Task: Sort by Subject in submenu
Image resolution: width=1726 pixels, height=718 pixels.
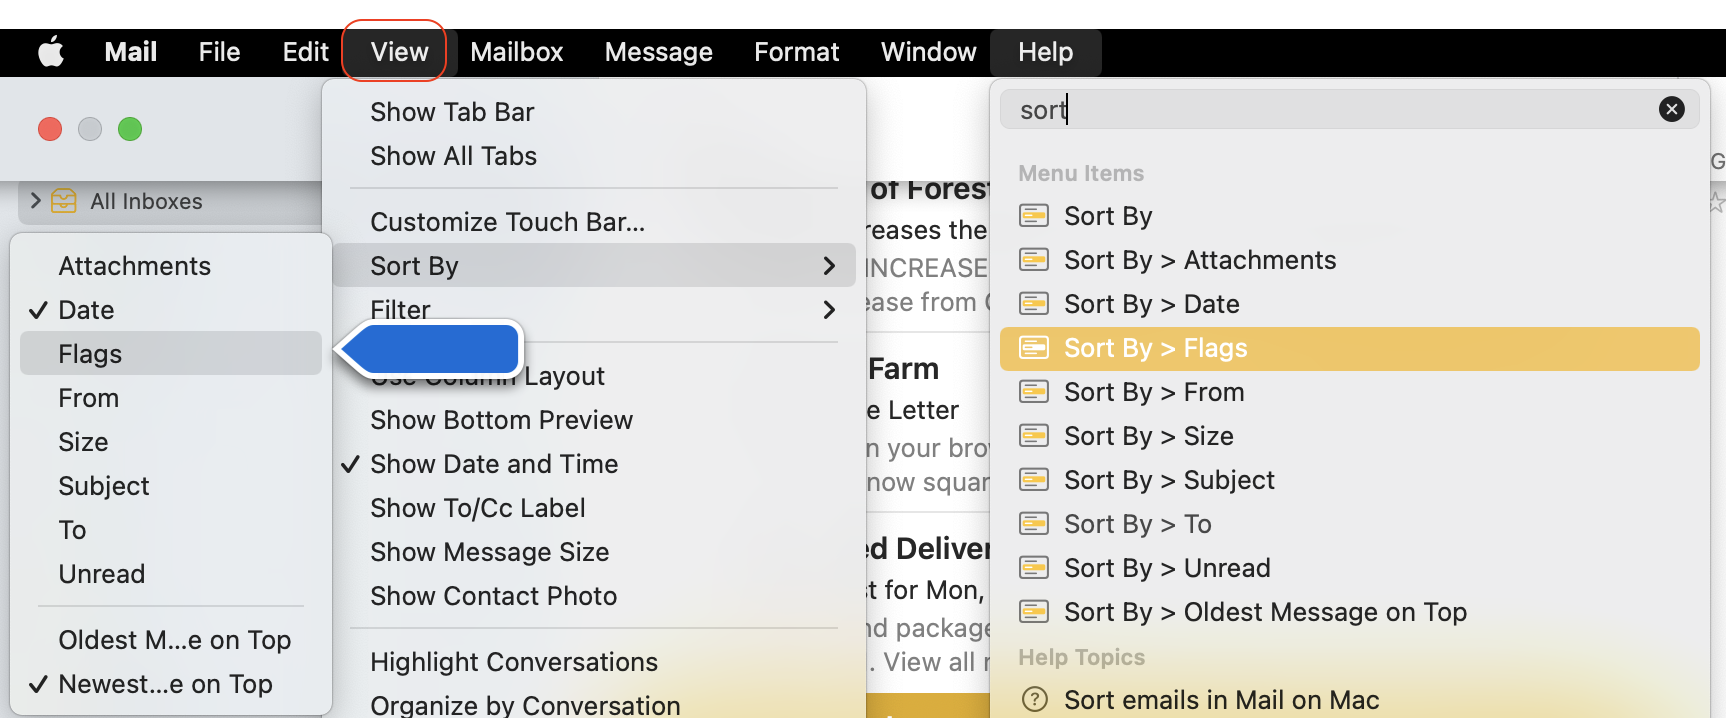Action: (170, 486)
